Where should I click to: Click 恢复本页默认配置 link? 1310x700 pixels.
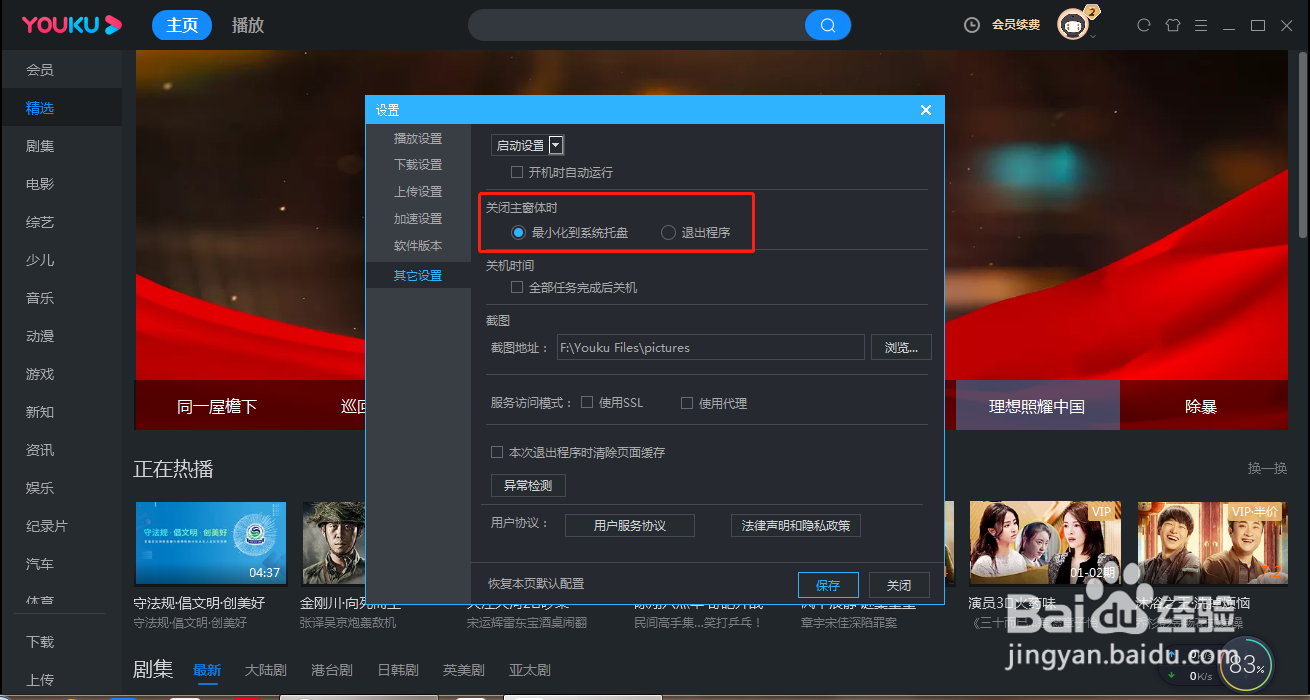[x=536, y=583]
